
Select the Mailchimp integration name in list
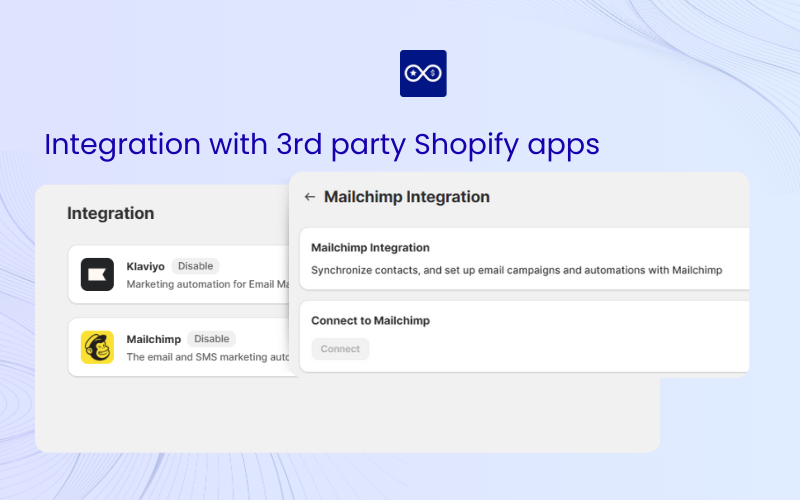tap(154, 339)
